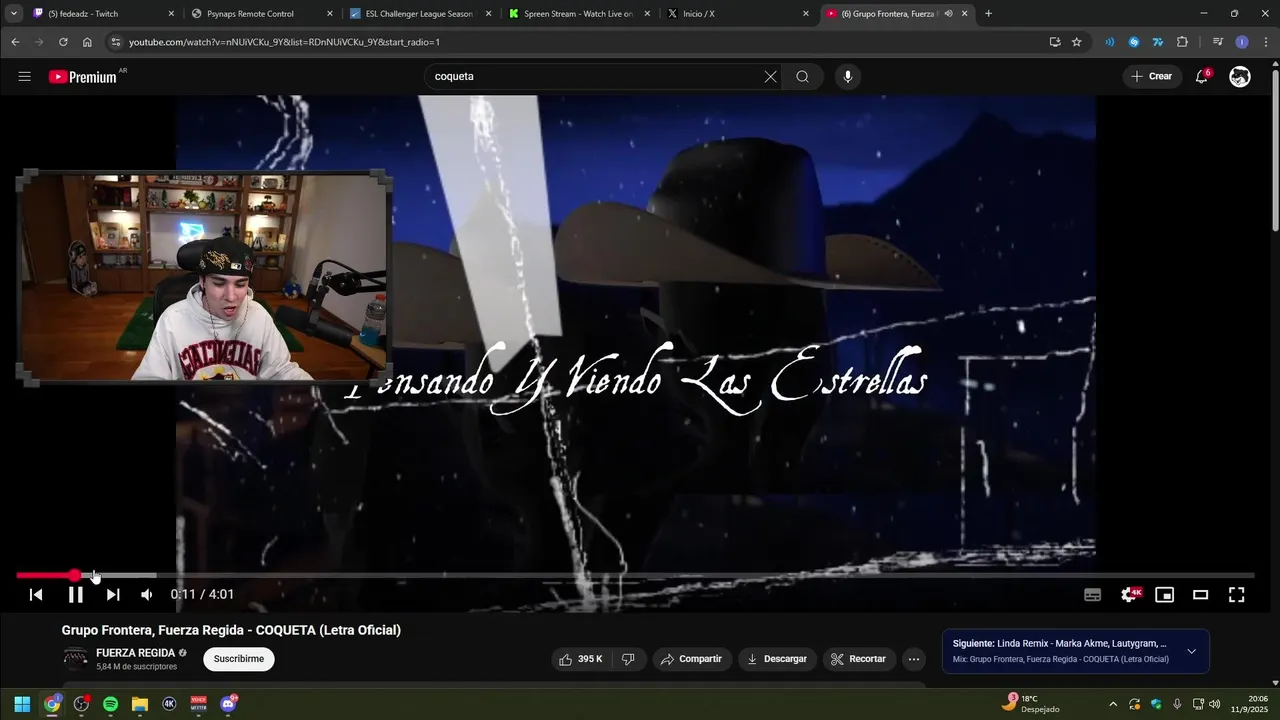Open weather widget showing 18°C Despejado
This screenshot has width=1280, height=720.
tap(1030, 704)
